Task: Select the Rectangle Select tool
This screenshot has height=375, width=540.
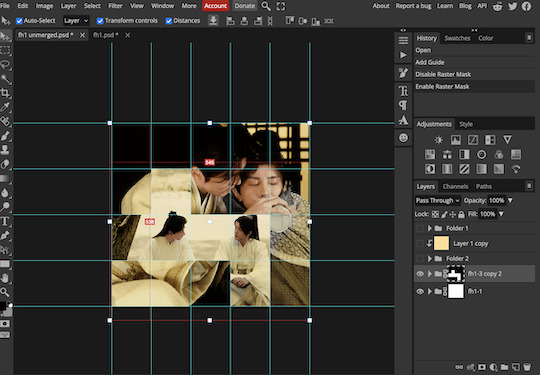Action: click(x=6, y=50)
